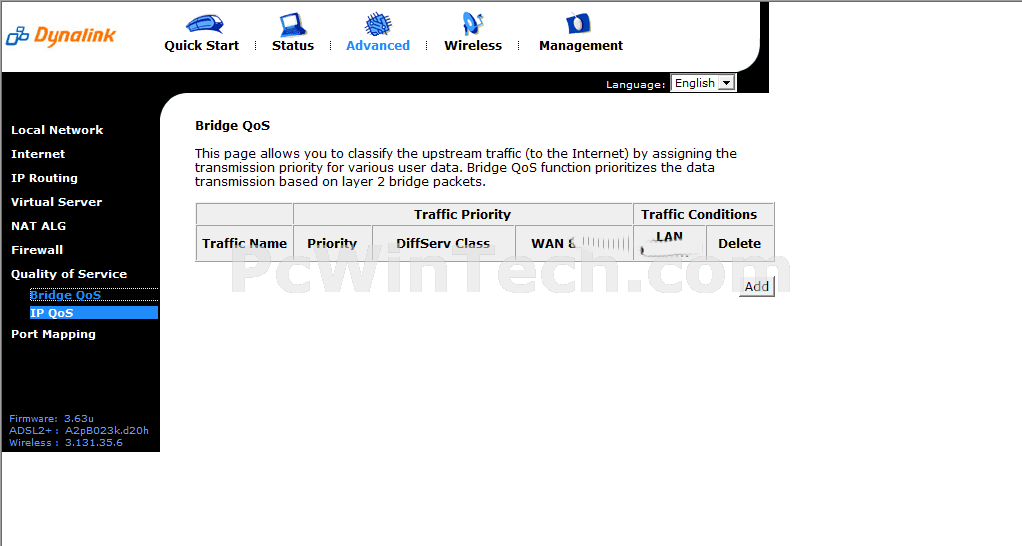The height and width of the screenshot is (546, 1022).
Task: Select Quality of Service section
Action: pyautogui.click(x=69, y=274)
